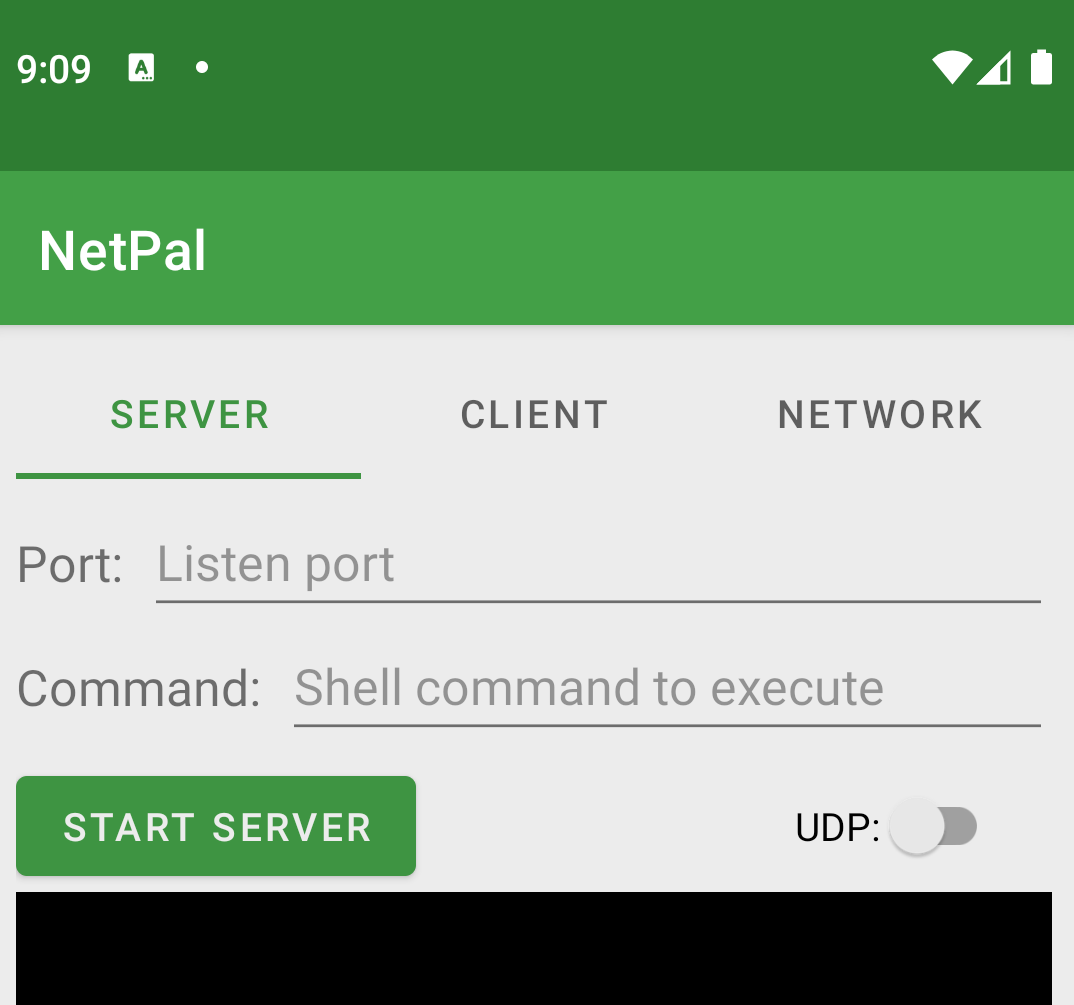
Task: Open the Client tab
Action: (534, 415)
